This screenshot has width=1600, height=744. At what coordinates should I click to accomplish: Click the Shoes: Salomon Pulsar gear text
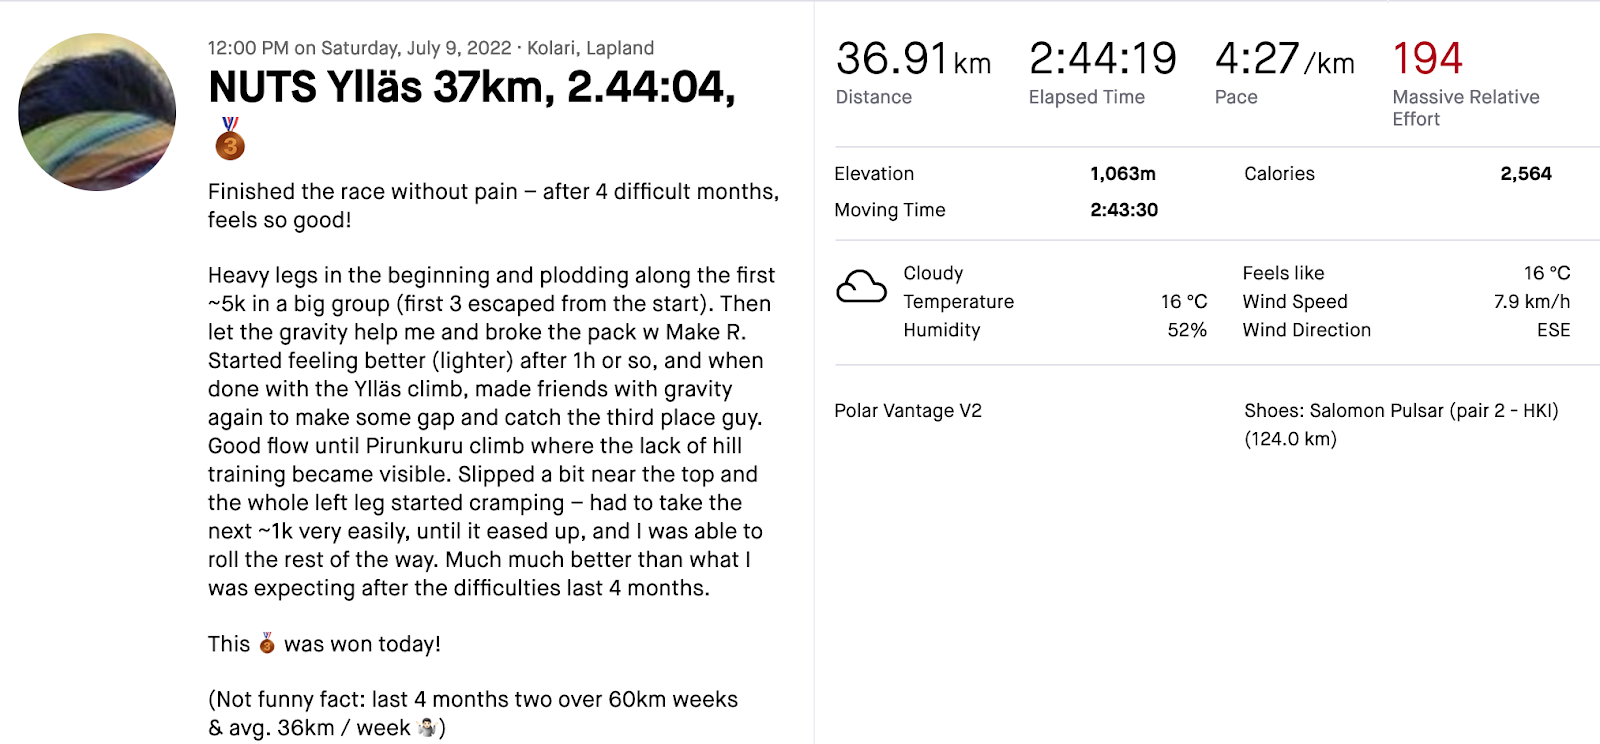click(1401, 424)
